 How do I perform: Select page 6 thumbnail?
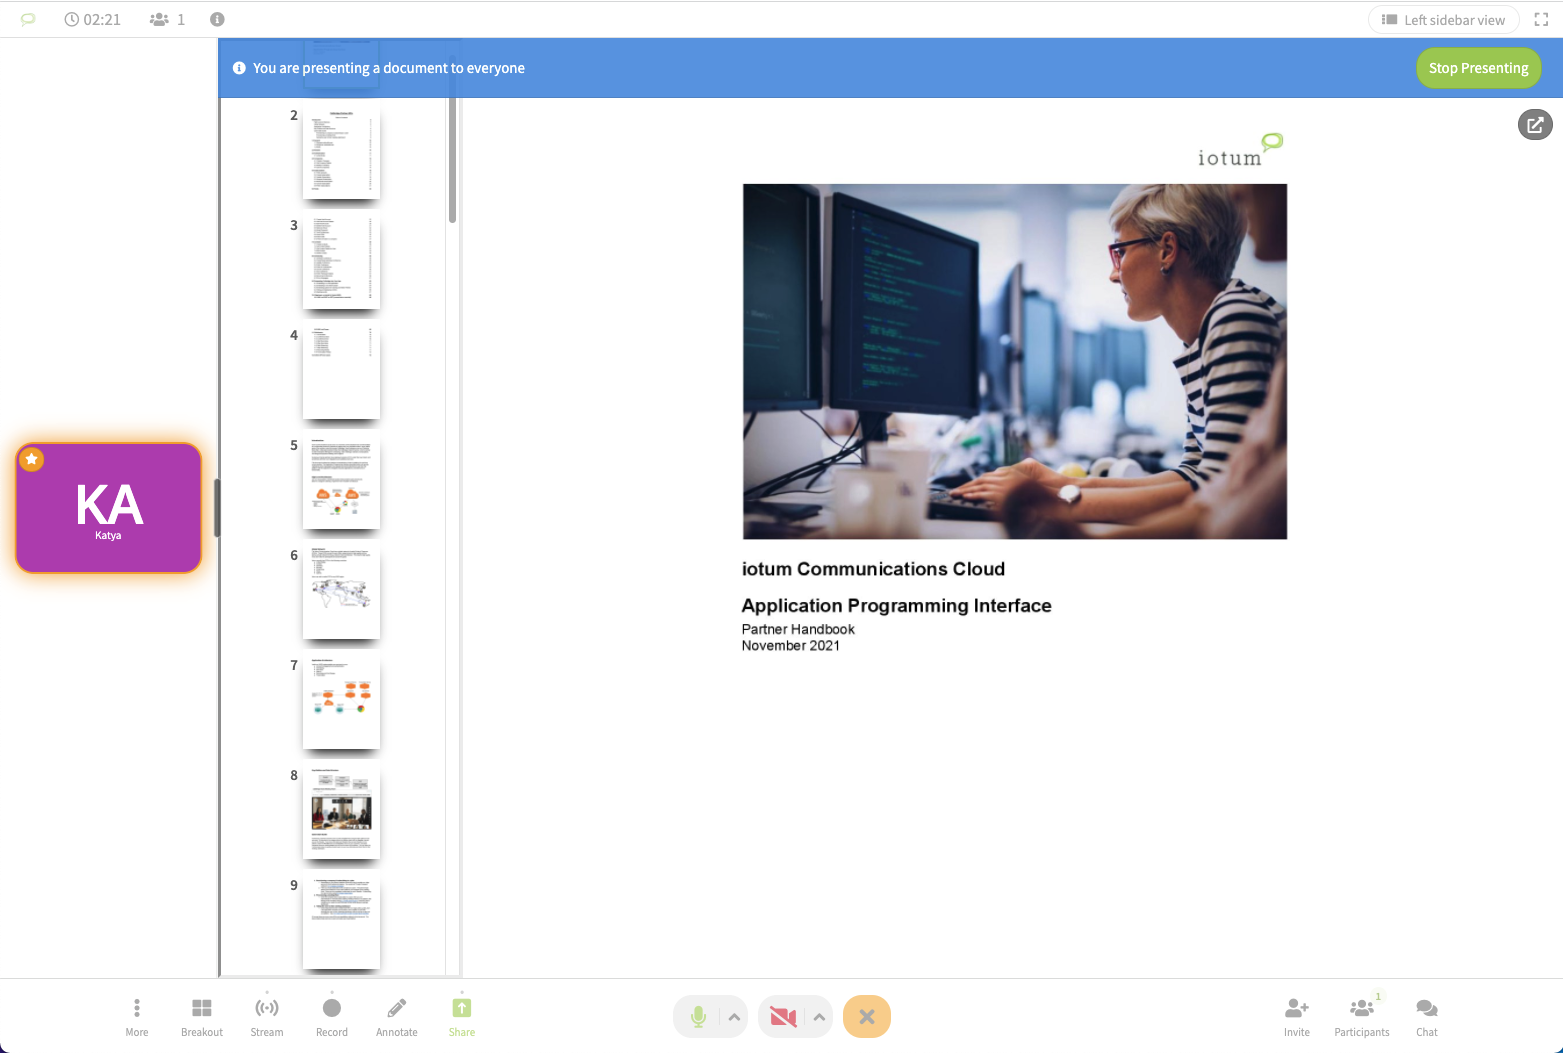click(341, 593)
